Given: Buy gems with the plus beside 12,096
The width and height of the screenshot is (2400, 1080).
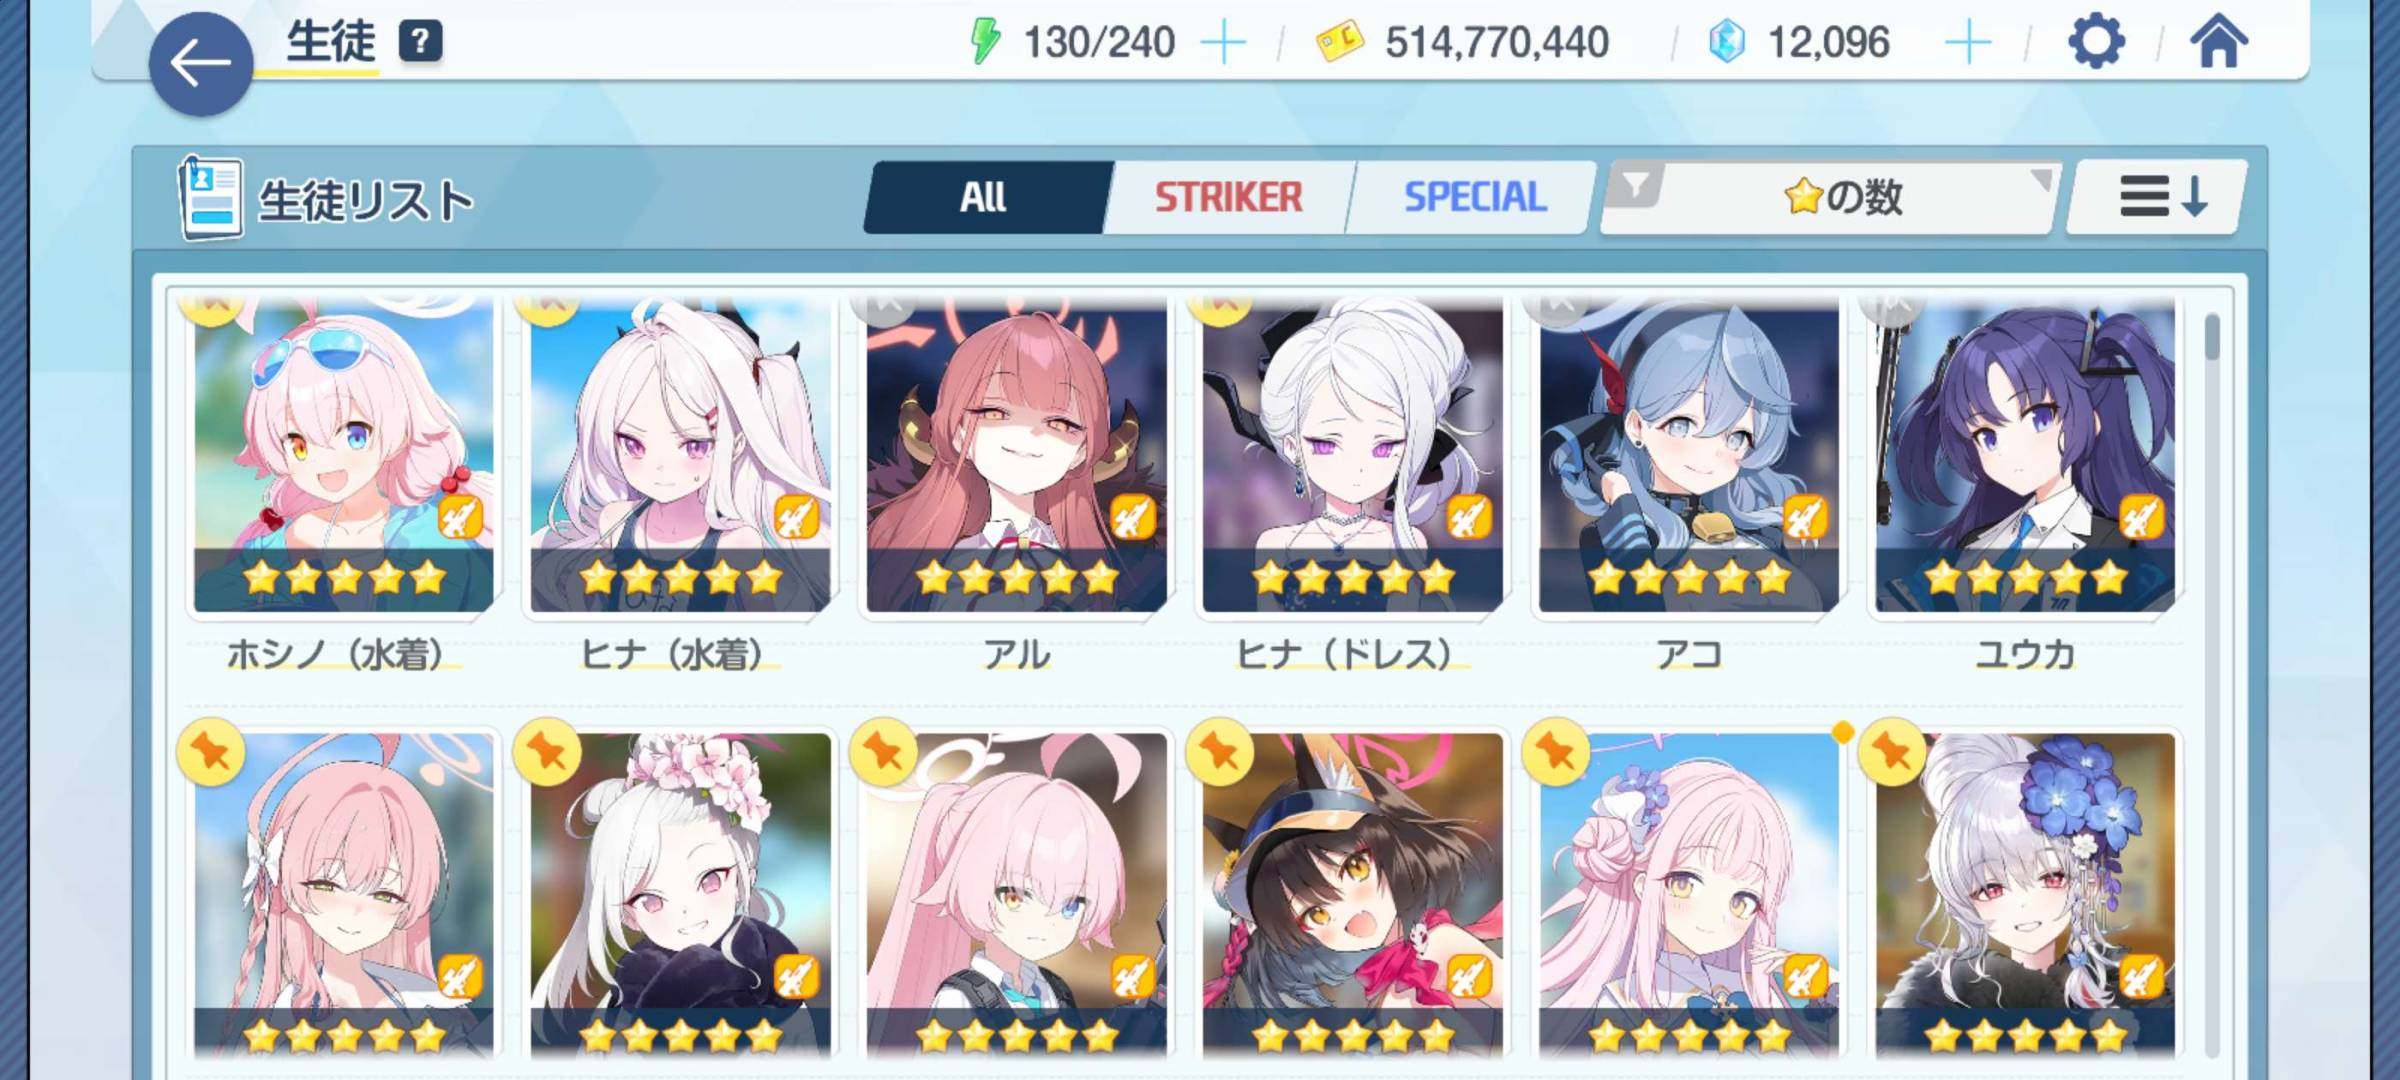Looking at the screenshot, I should tap(1968, 43).
